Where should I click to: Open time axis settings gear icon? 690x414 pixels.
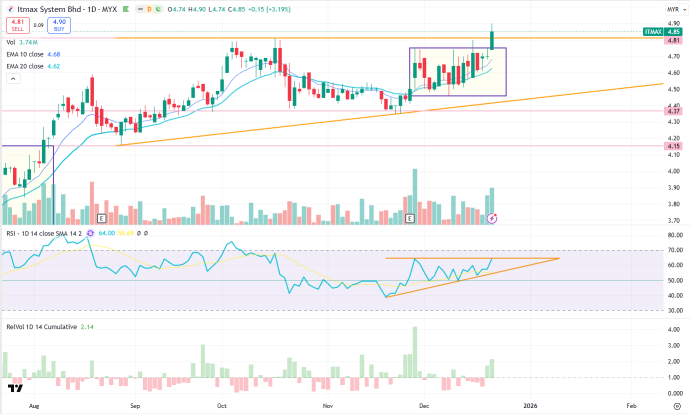677,406
